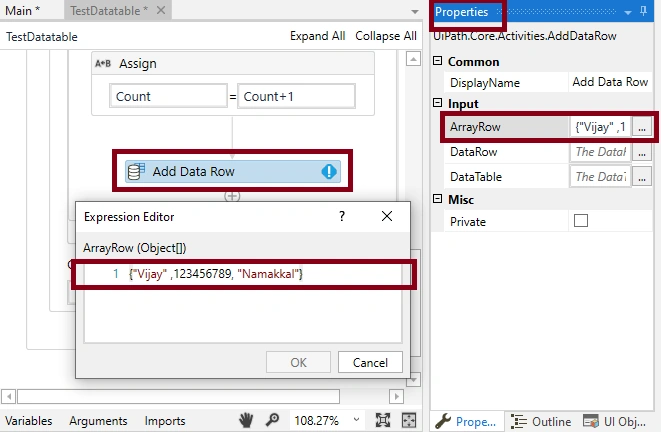The width and height of the screenshot is (661, 432).
Task: Collapse the Misc property section
Action: (438, 199)
